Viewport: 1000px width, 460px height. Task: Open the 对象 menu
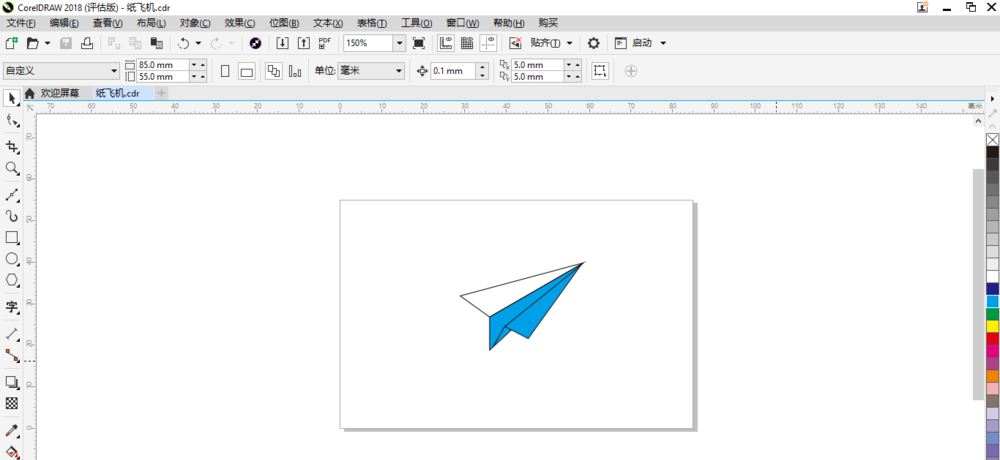pos(195,24)
